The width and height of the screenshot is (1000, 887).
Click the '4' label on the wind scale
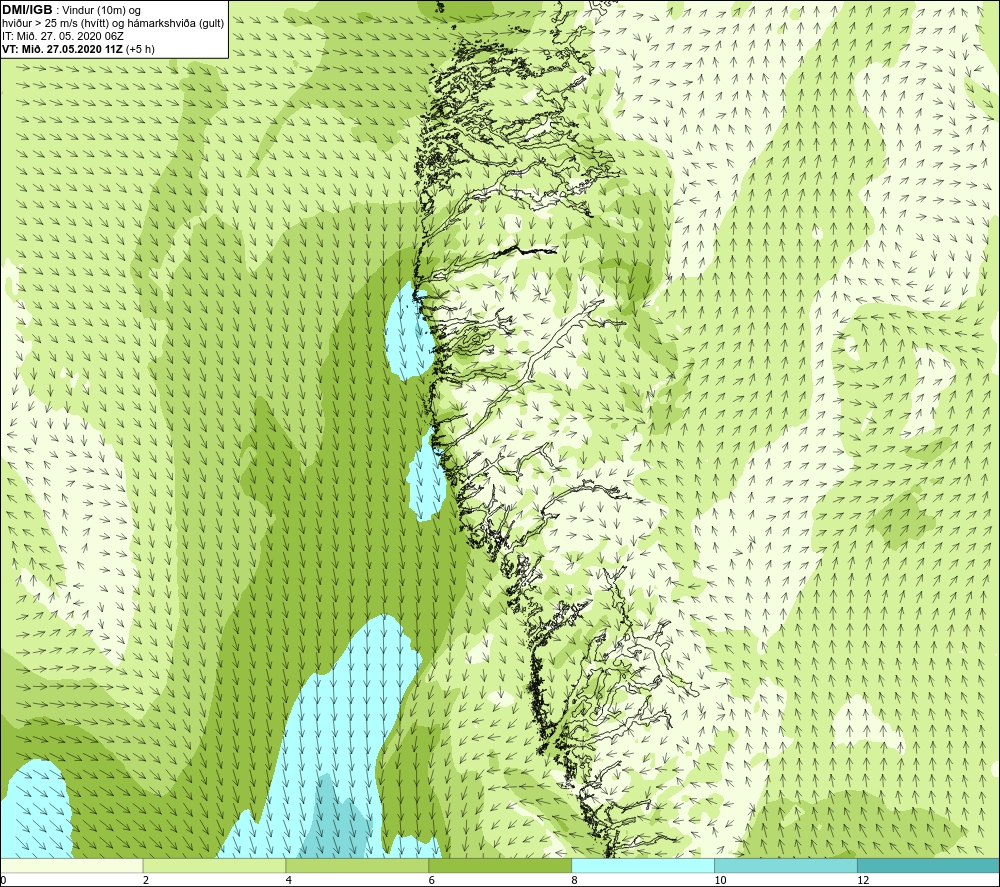pyautogui.click(x=289, y=880)
